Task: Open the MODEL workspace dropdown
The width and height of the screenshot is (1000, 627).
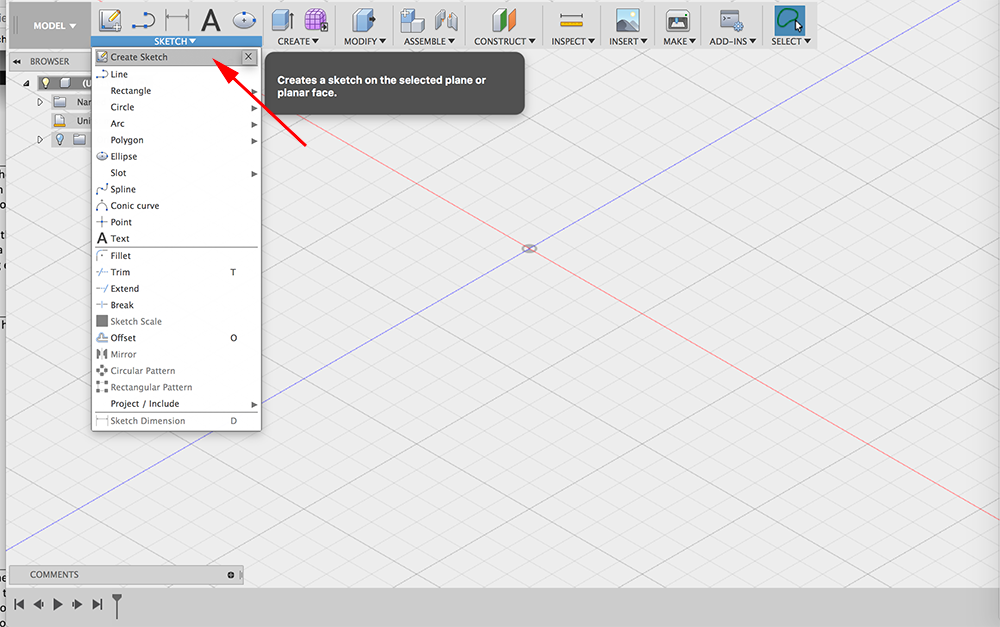Action: pyautogui.click(x=54, y=26)
